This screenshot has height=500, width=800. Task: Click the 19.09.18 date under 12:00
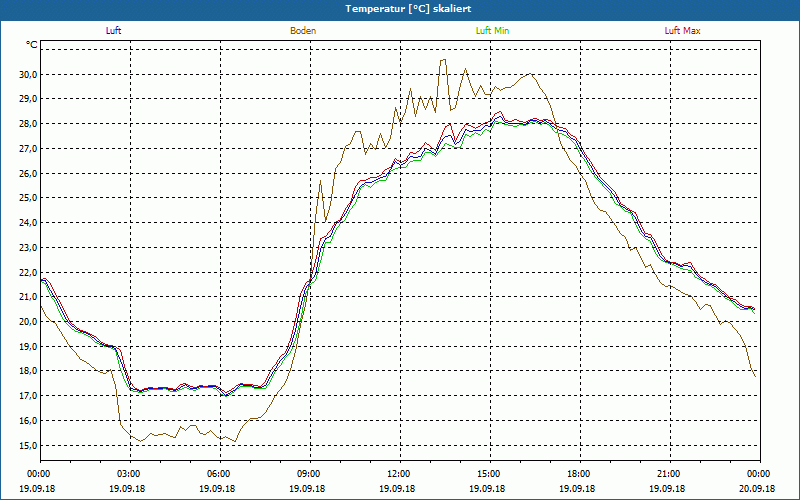click(x=397, y=488)
